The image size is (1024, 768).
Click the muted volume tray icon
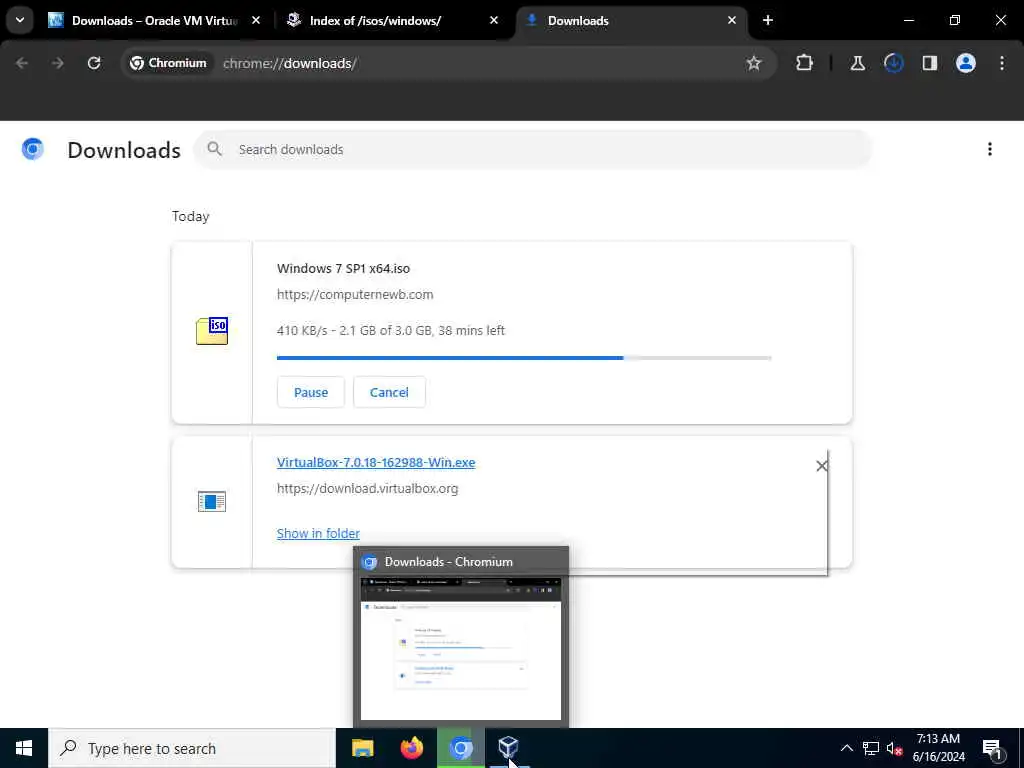click(x=894, y=748)
